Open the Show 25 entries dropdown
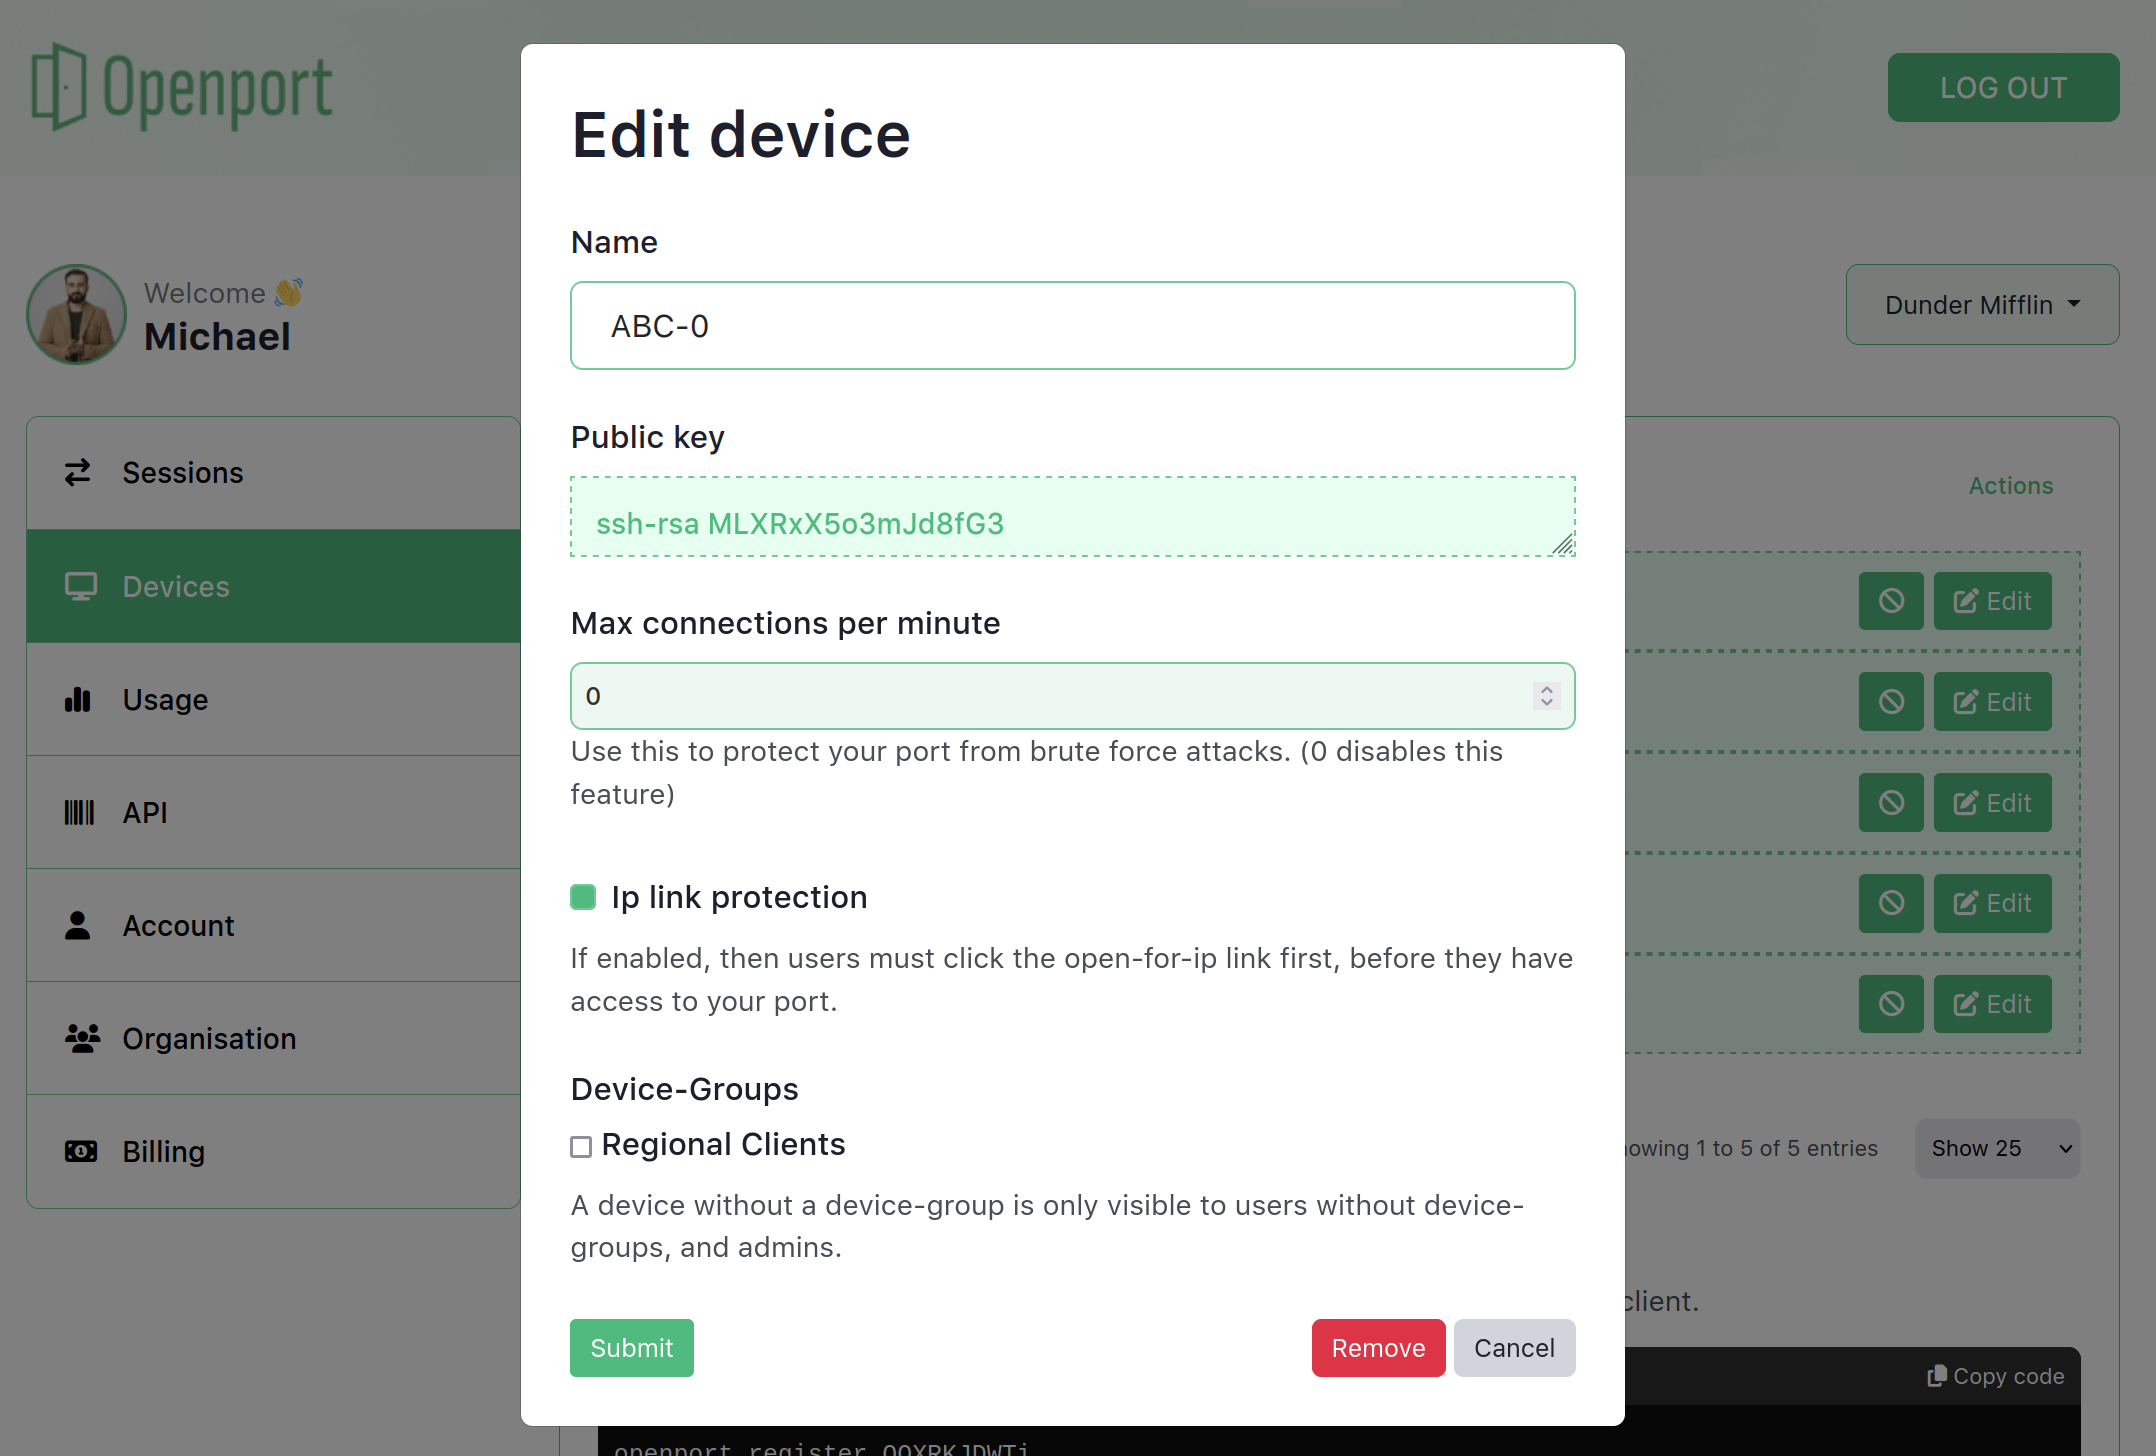The height and width of the screenshot is (1456, 2156). point(1996,1148)
